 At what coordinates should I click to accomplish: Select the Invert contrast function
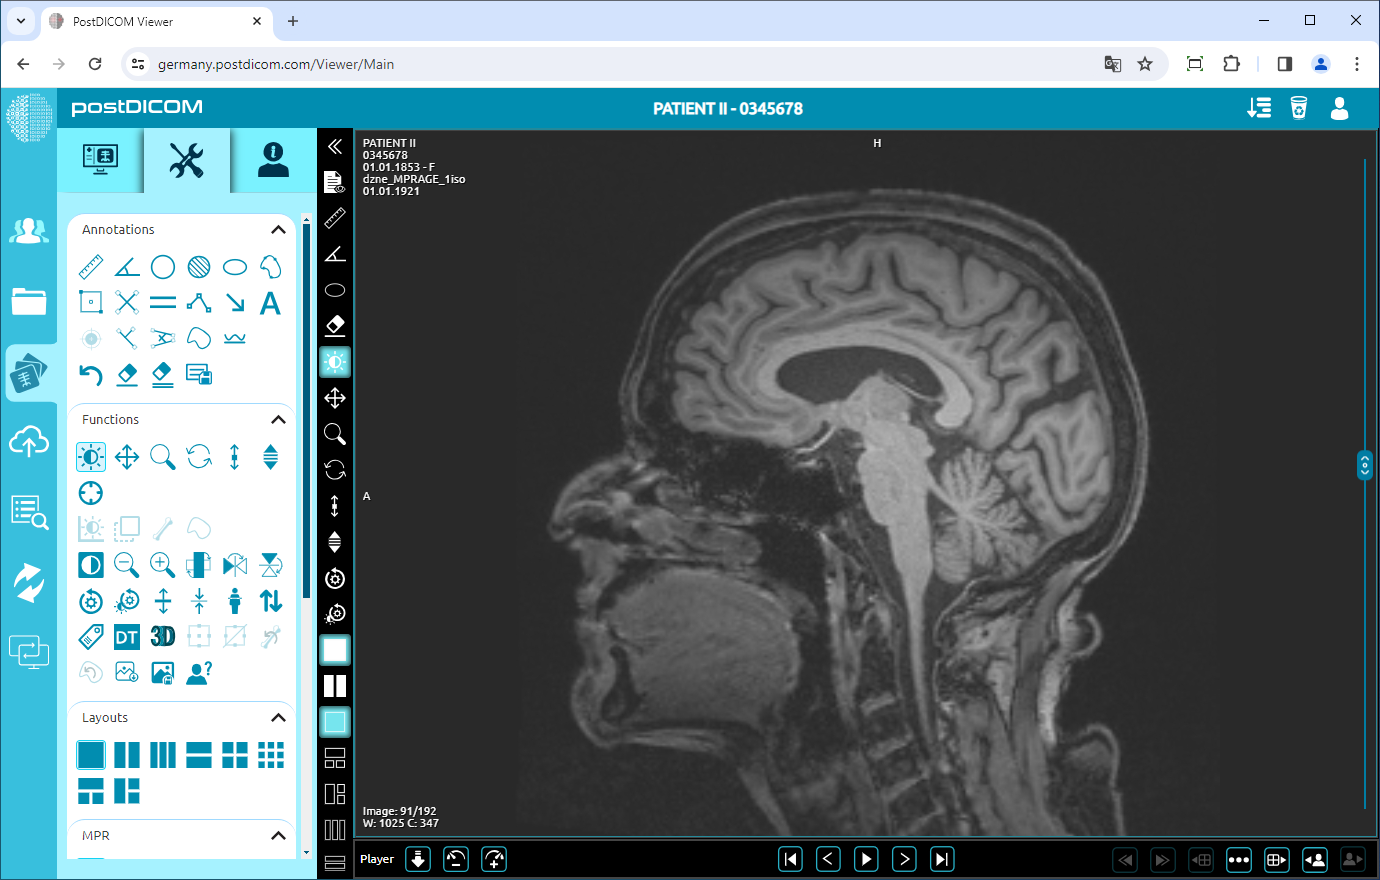(x=90, y=564)
